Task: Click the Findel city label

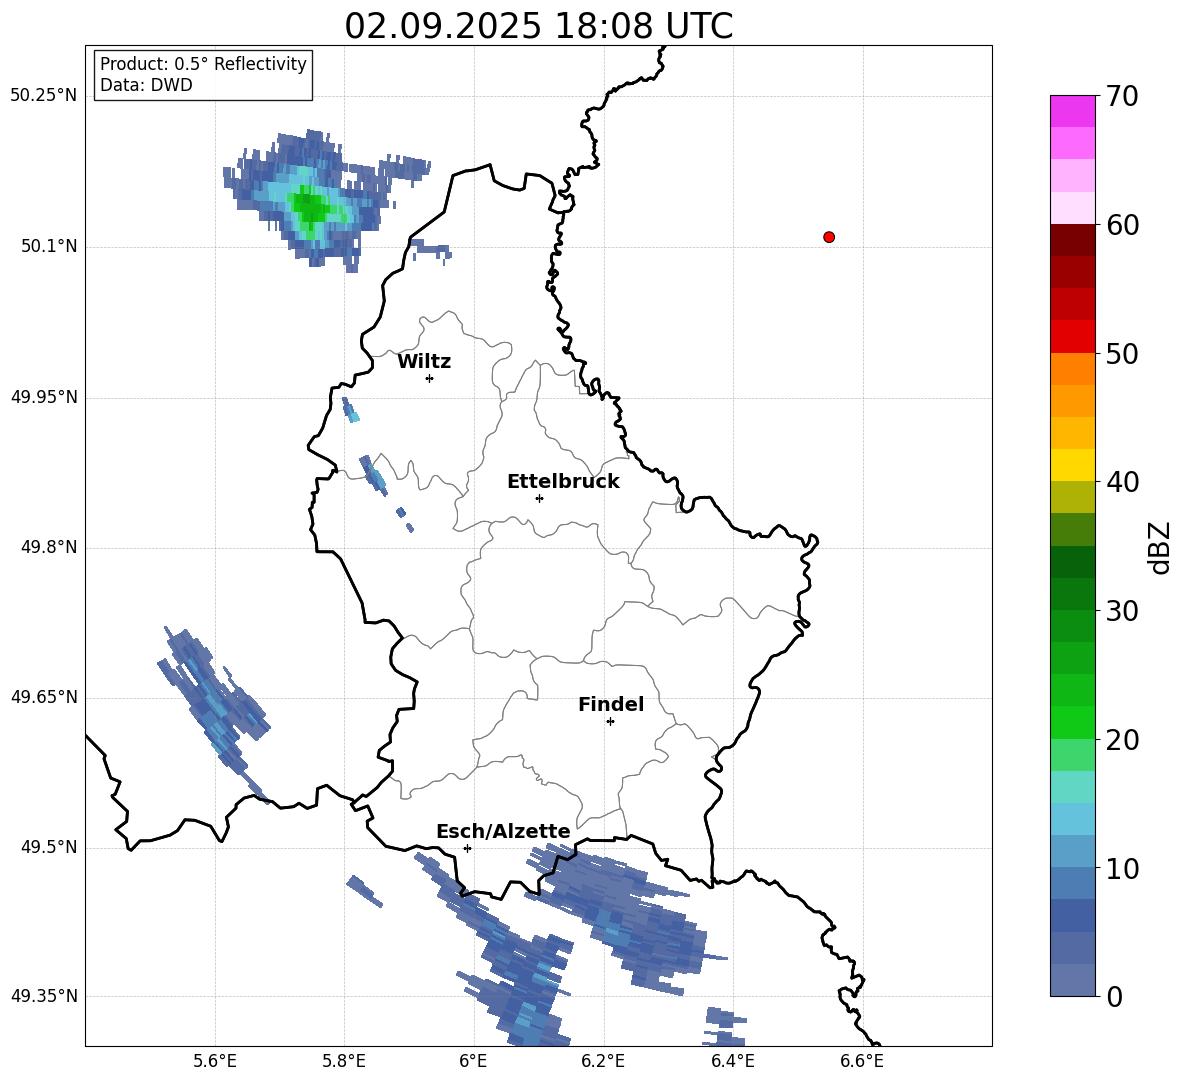Action: point(611,704)
